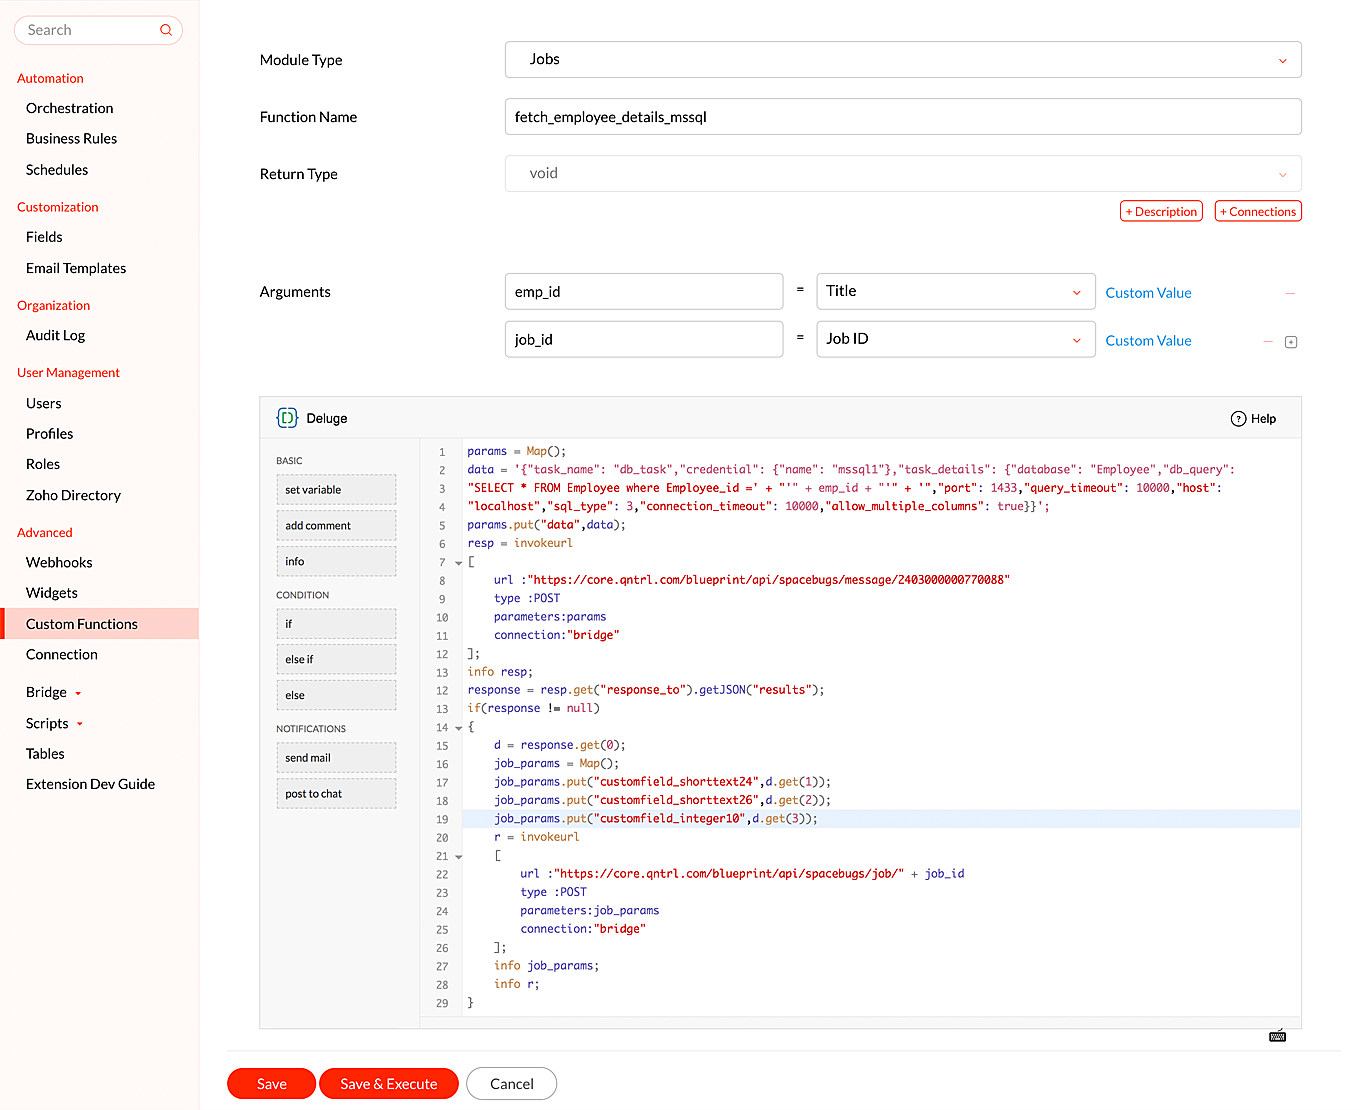Click Save & Execute

pyautogui.click(x=389, y=1084)
